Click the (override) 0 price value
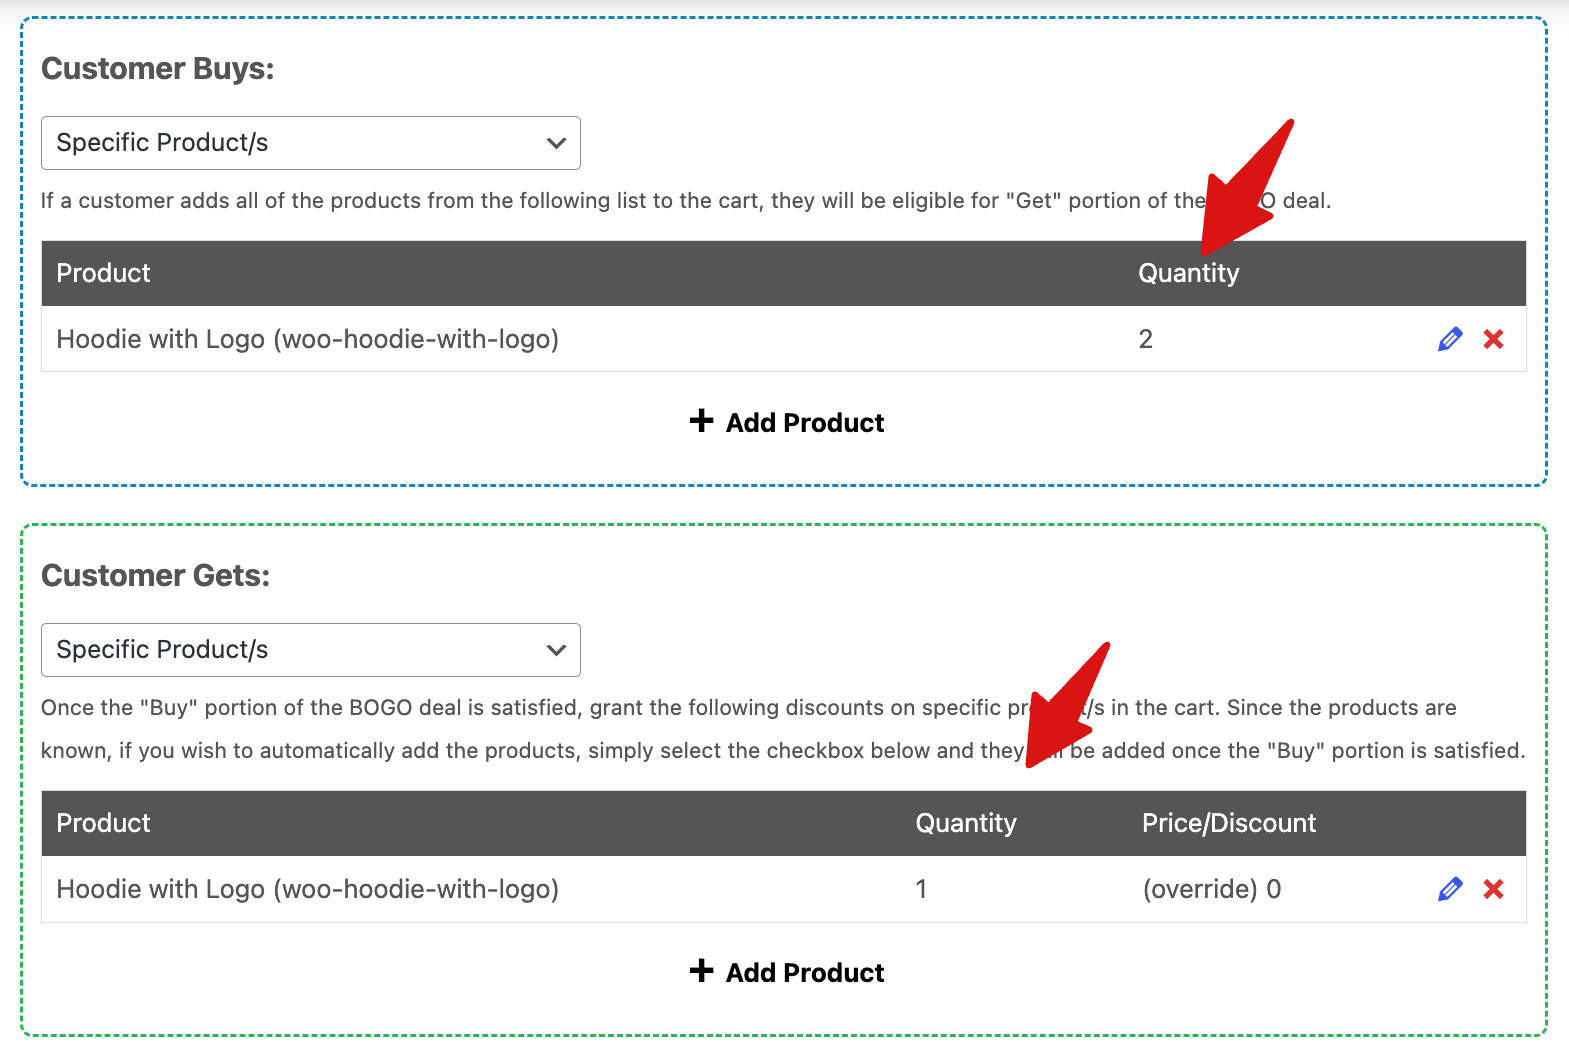1569x1059 pixels. [1211, 888]
